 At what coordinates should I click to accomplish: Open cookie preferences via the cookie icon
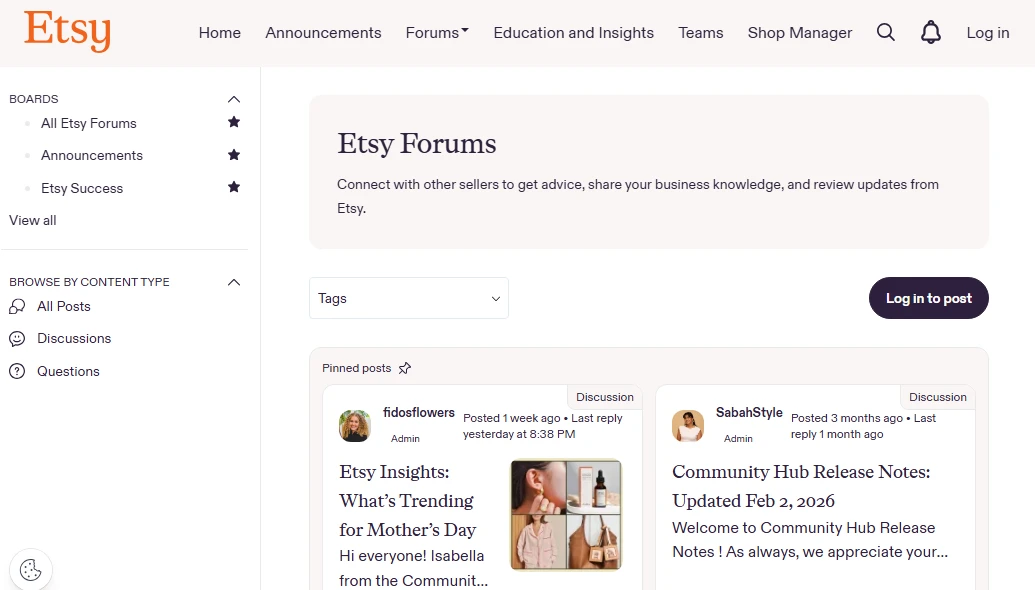coord(31,569)
